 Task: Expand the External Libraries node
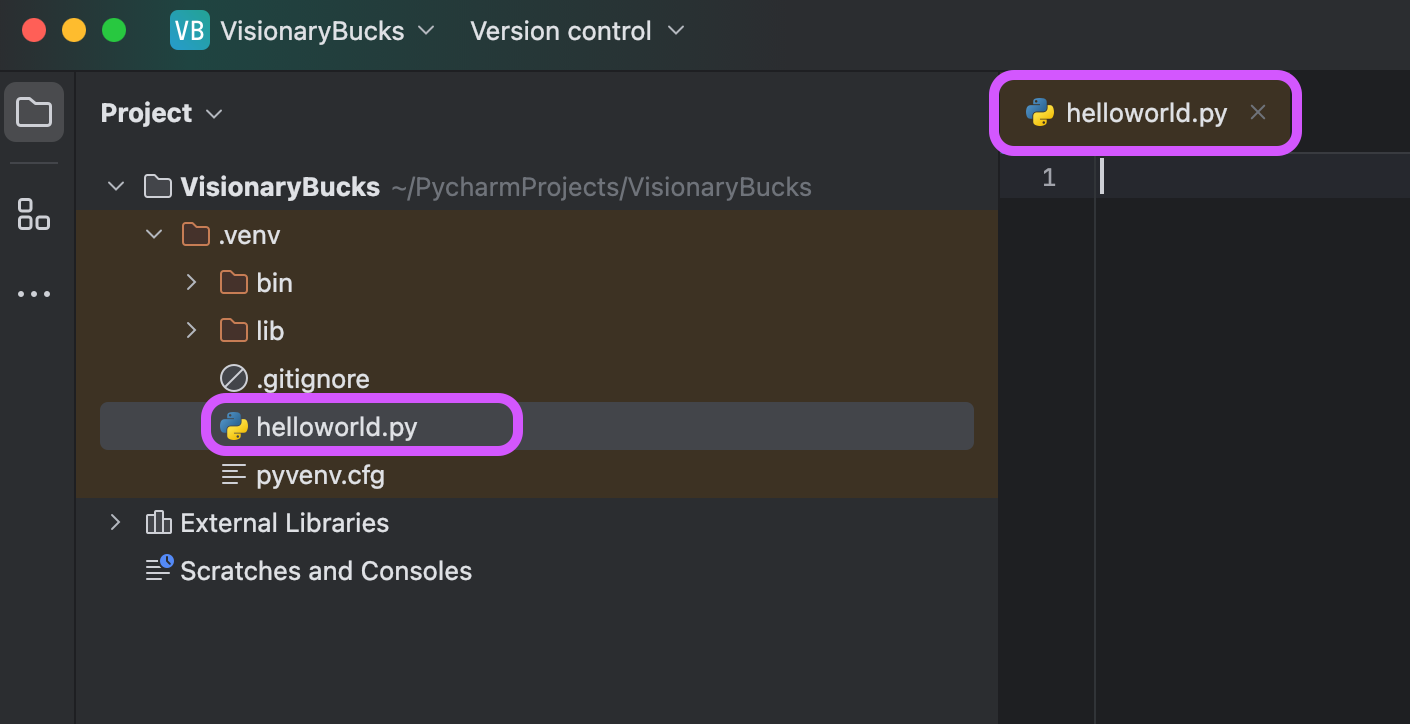[116, 523]
